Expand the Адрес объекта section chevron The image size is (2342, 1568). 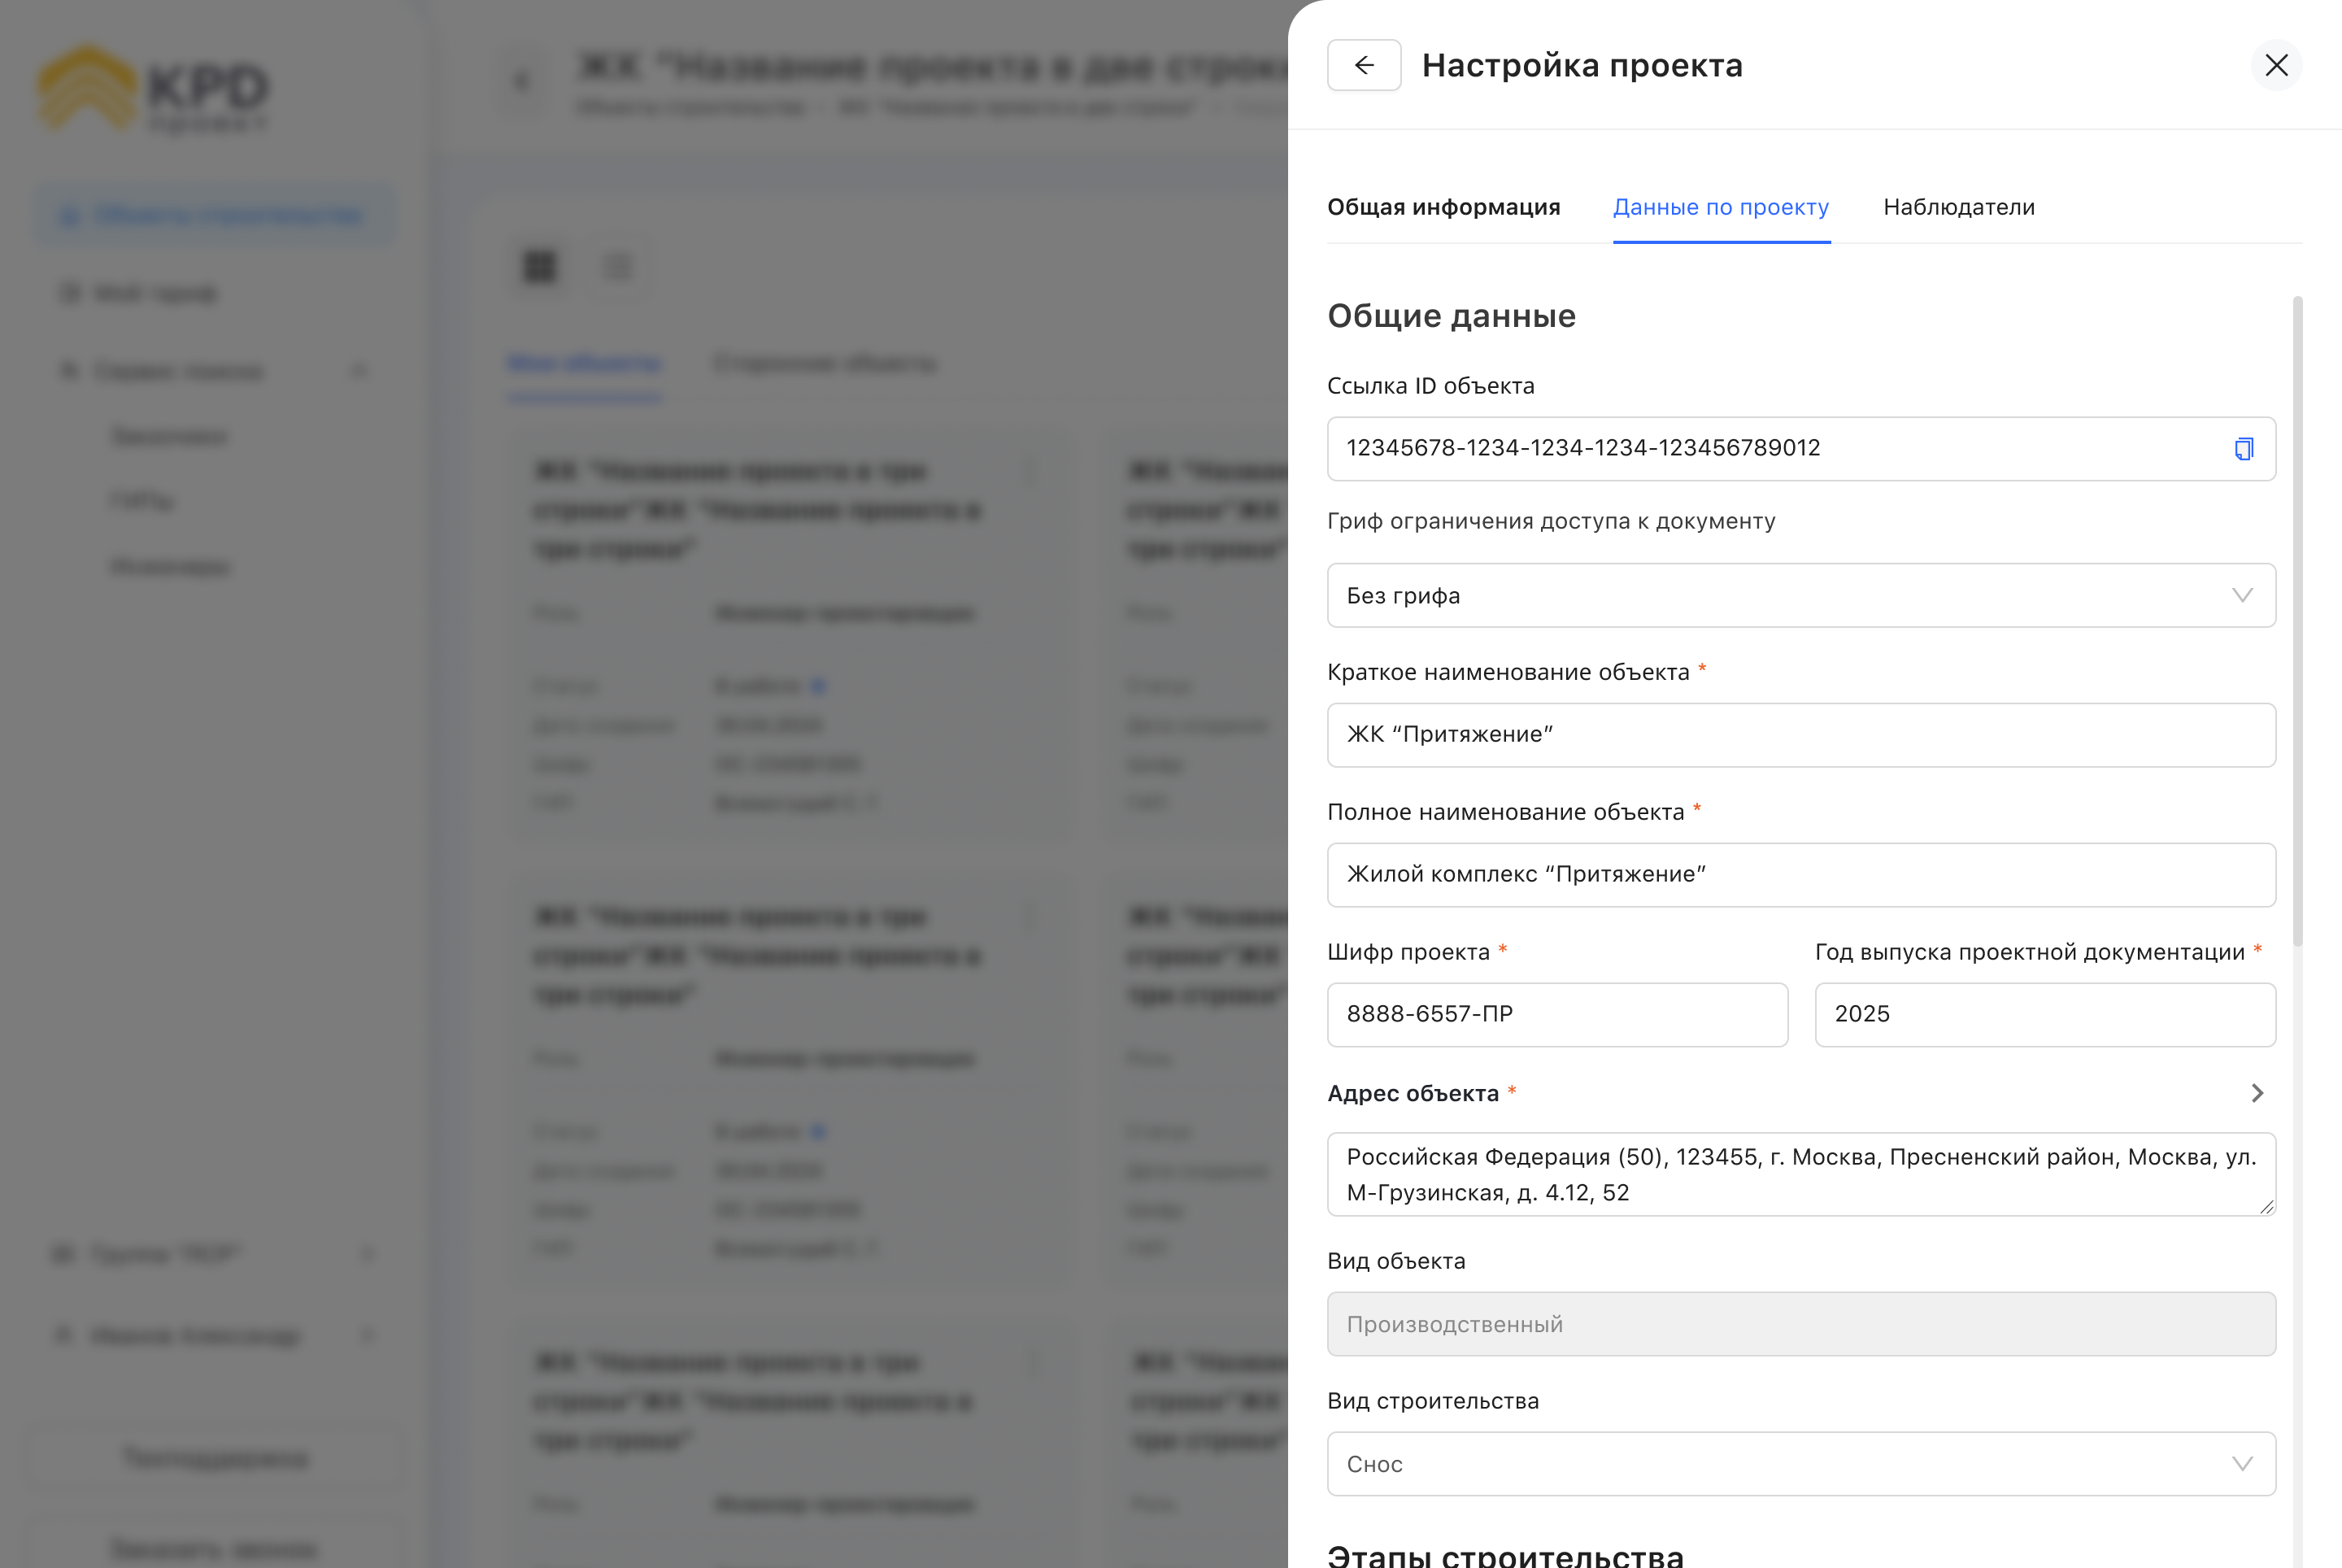click(x=2256, y=1093)
